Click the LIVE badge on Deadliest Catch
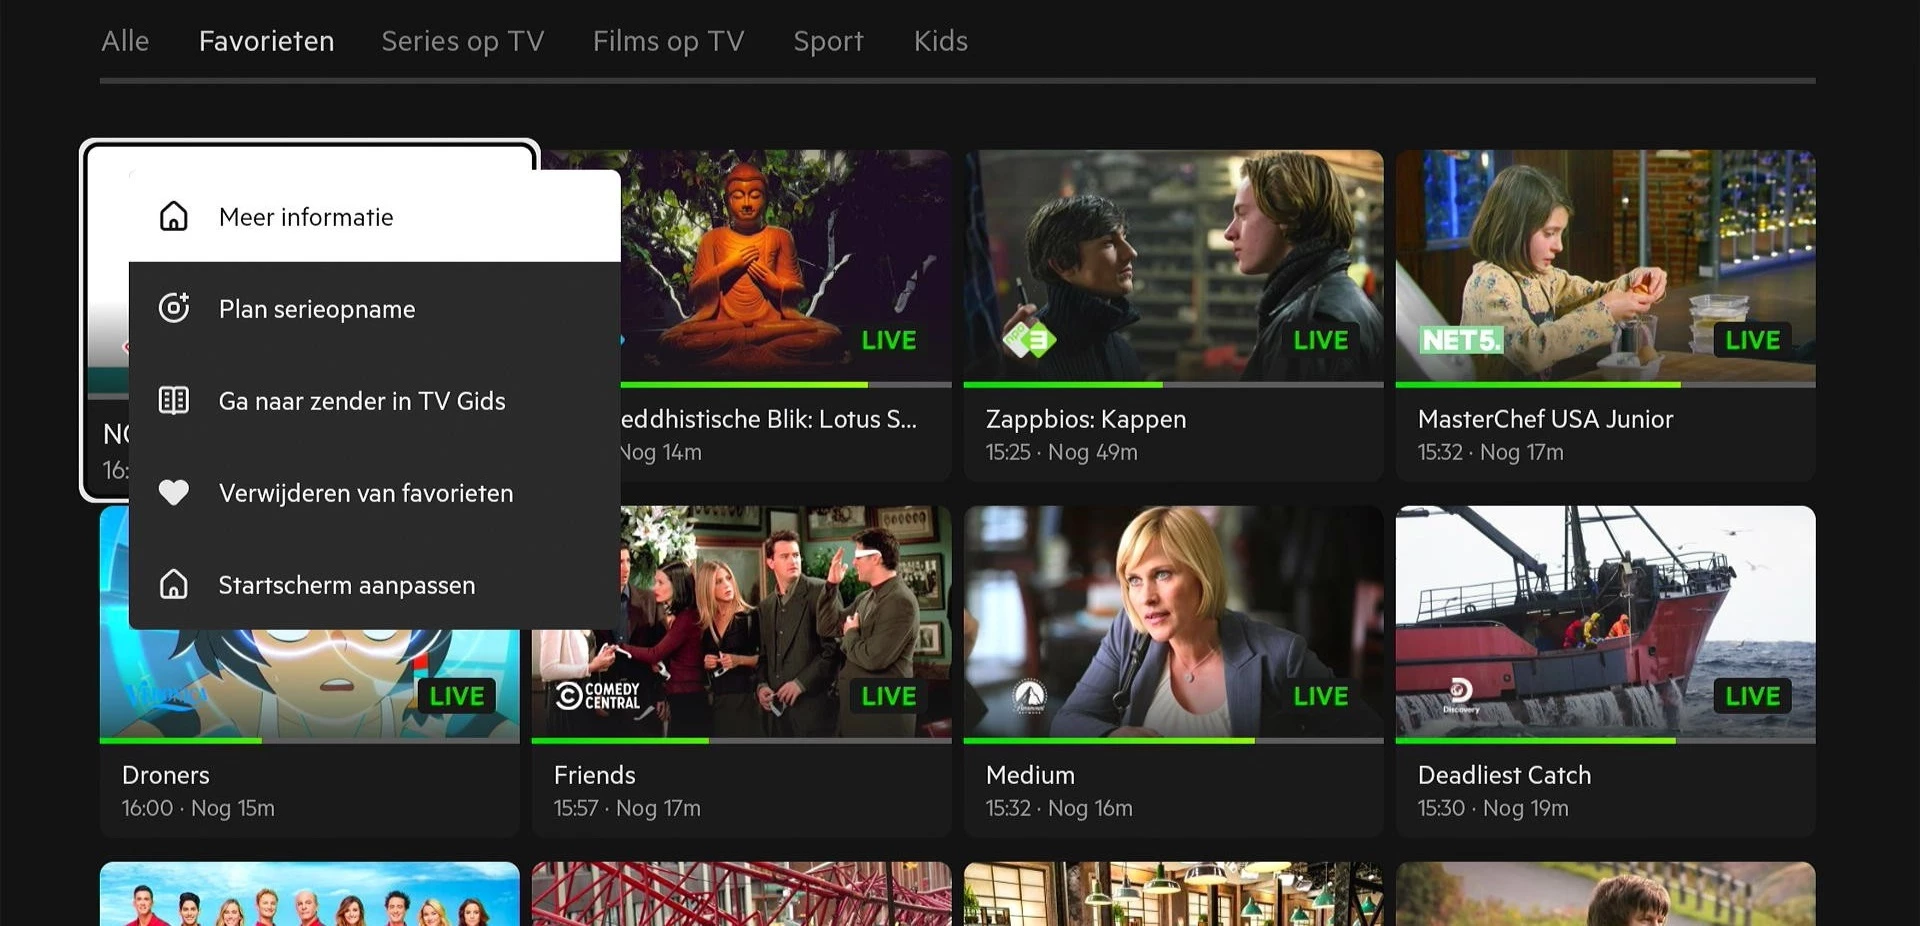The height and width of the screenshot is (926, 1920). pyautogui.click(x=1753, y=696)
